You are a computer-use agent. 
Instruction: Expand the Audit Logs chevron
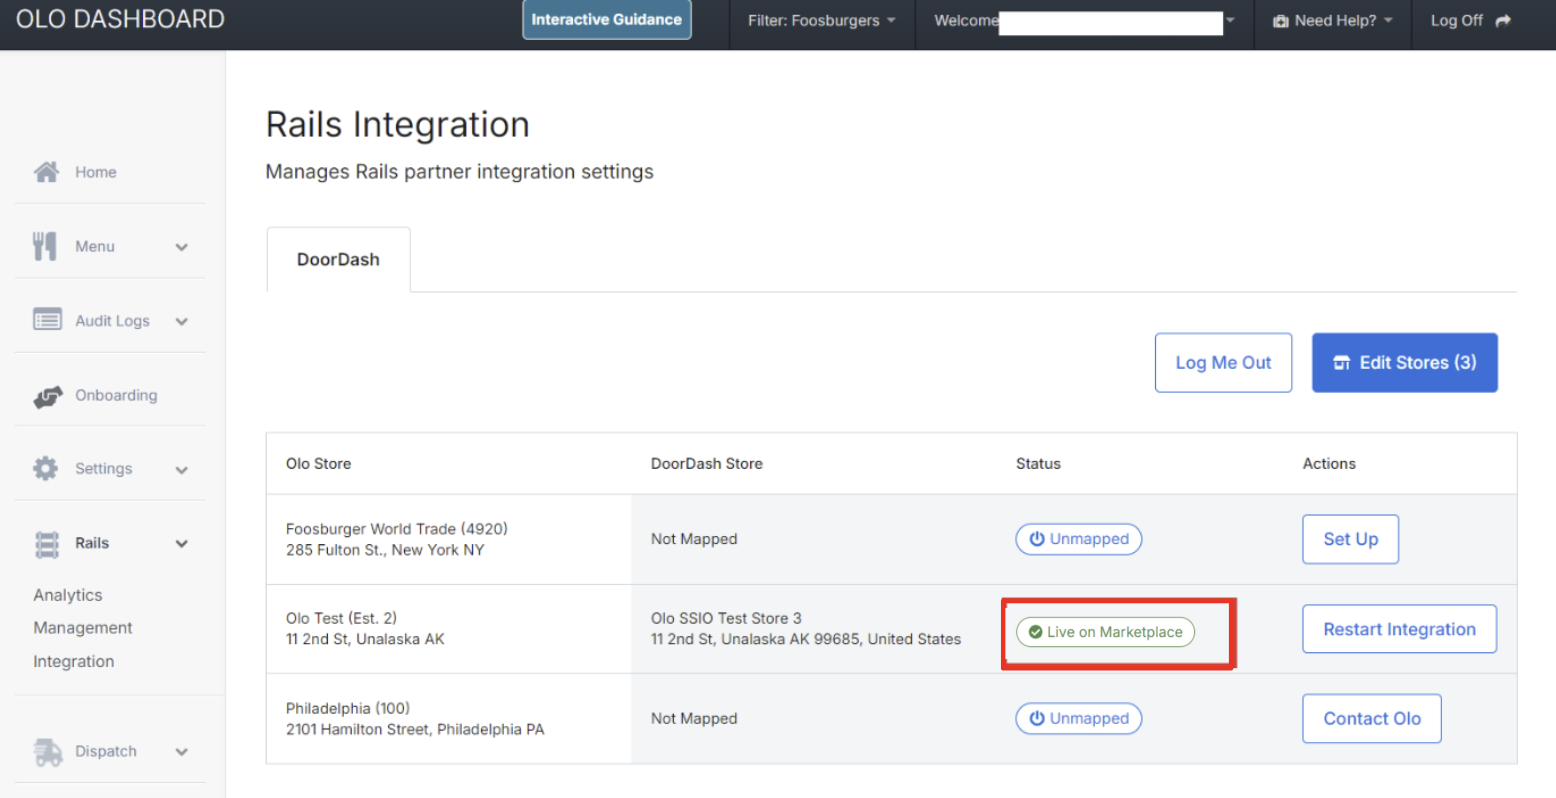coord(181,321)
